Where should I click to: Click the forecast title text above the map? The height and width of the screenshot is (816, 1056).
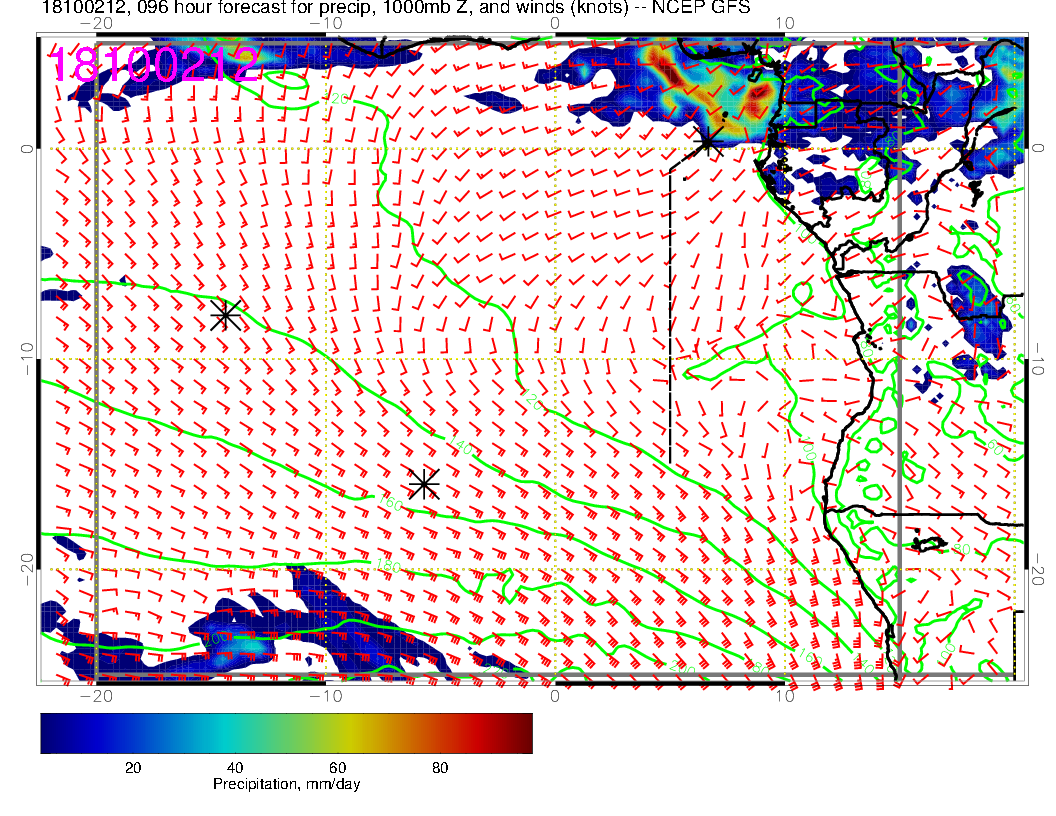tap(396, 8)
